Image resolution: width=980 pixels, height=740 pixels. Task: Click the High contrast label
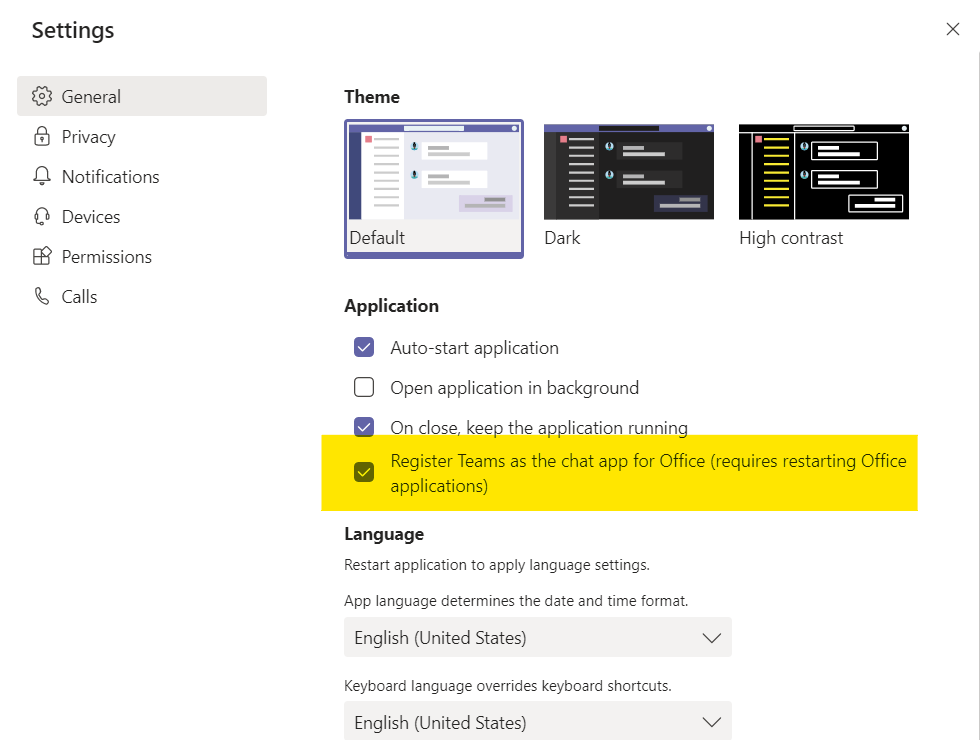pyautogui.click(x=791, y=238)
